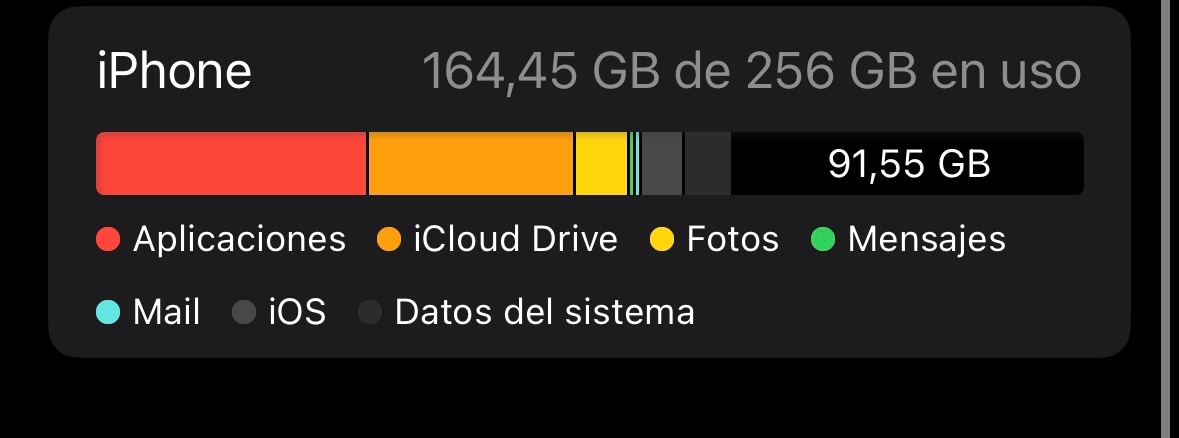This screenshot has height=438, width=1179.
Task: Select the dark system data bar segment
Action: point(708,164)
